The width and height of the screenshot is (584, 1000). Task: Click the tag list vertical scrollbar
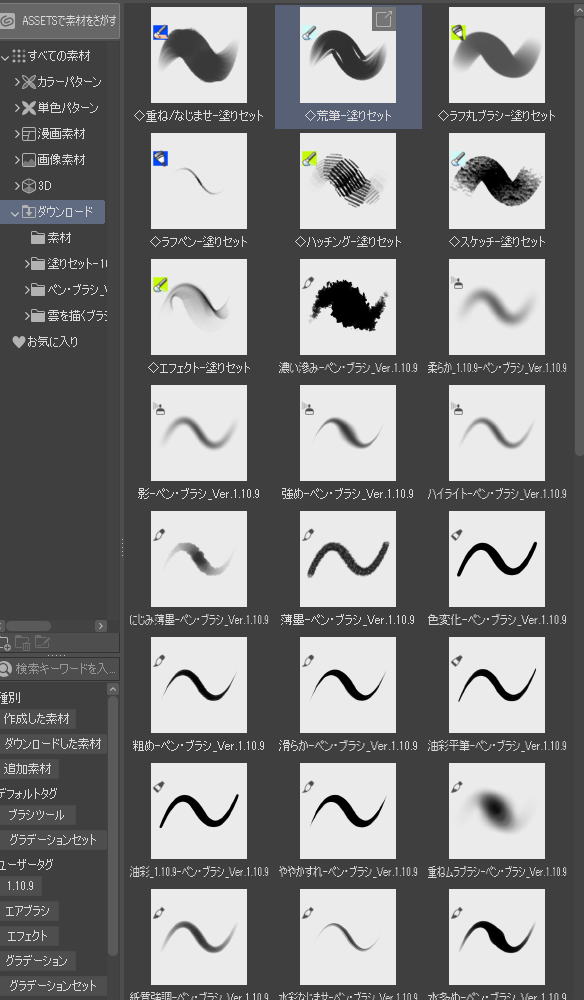[x=113, y=826]
